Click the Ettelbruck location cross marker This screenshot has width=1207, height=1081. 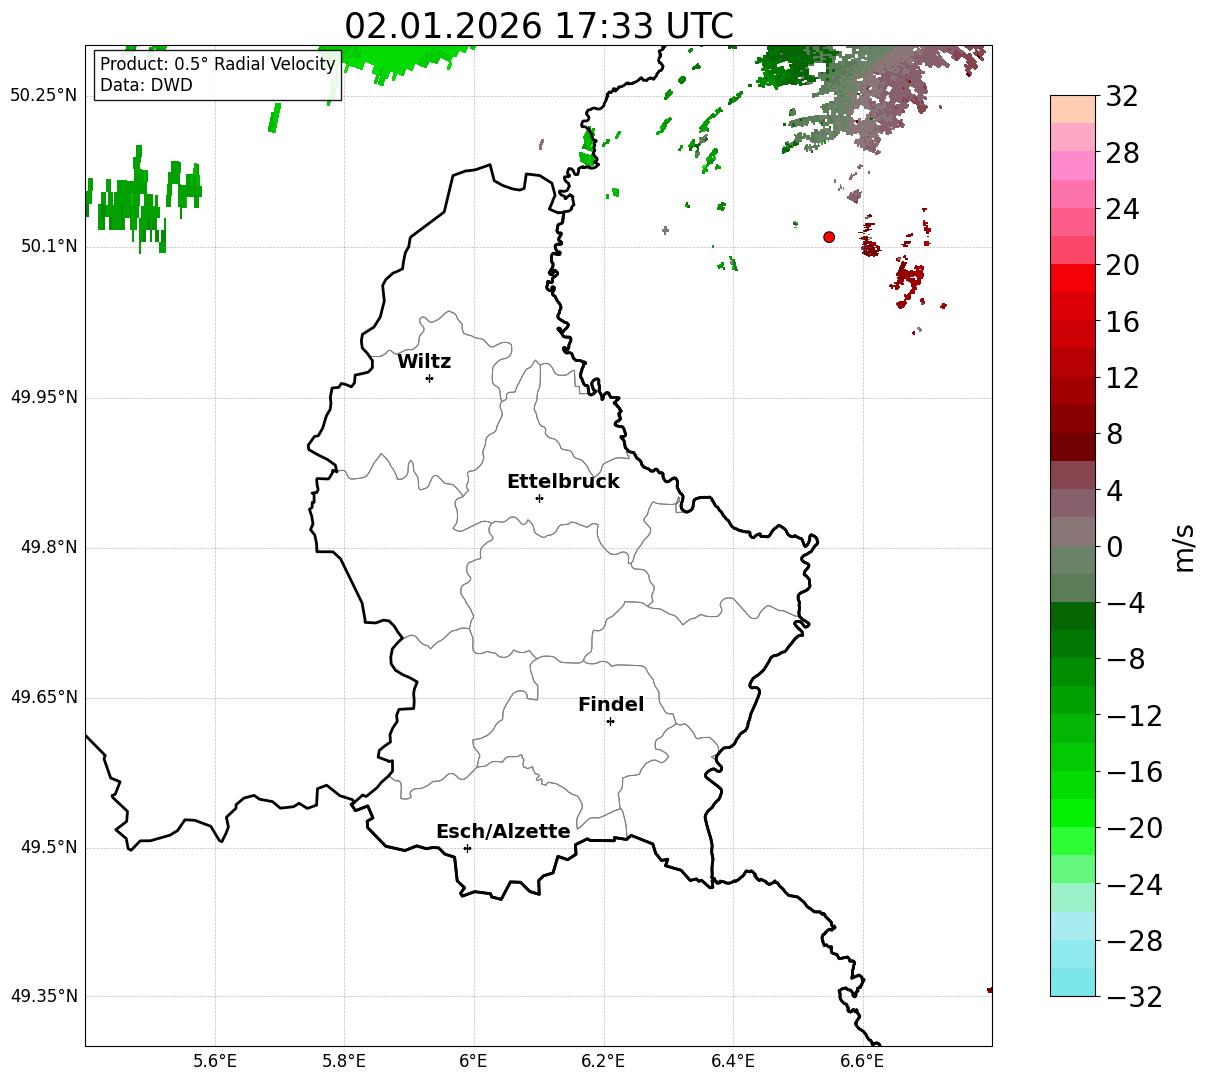(x=539, y=498)
